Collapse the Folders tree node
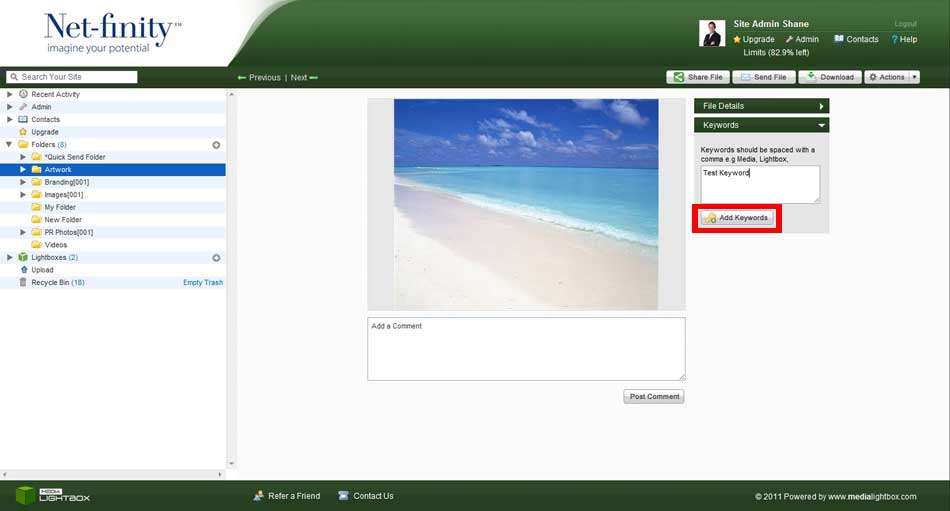 [x=10, y=145]
